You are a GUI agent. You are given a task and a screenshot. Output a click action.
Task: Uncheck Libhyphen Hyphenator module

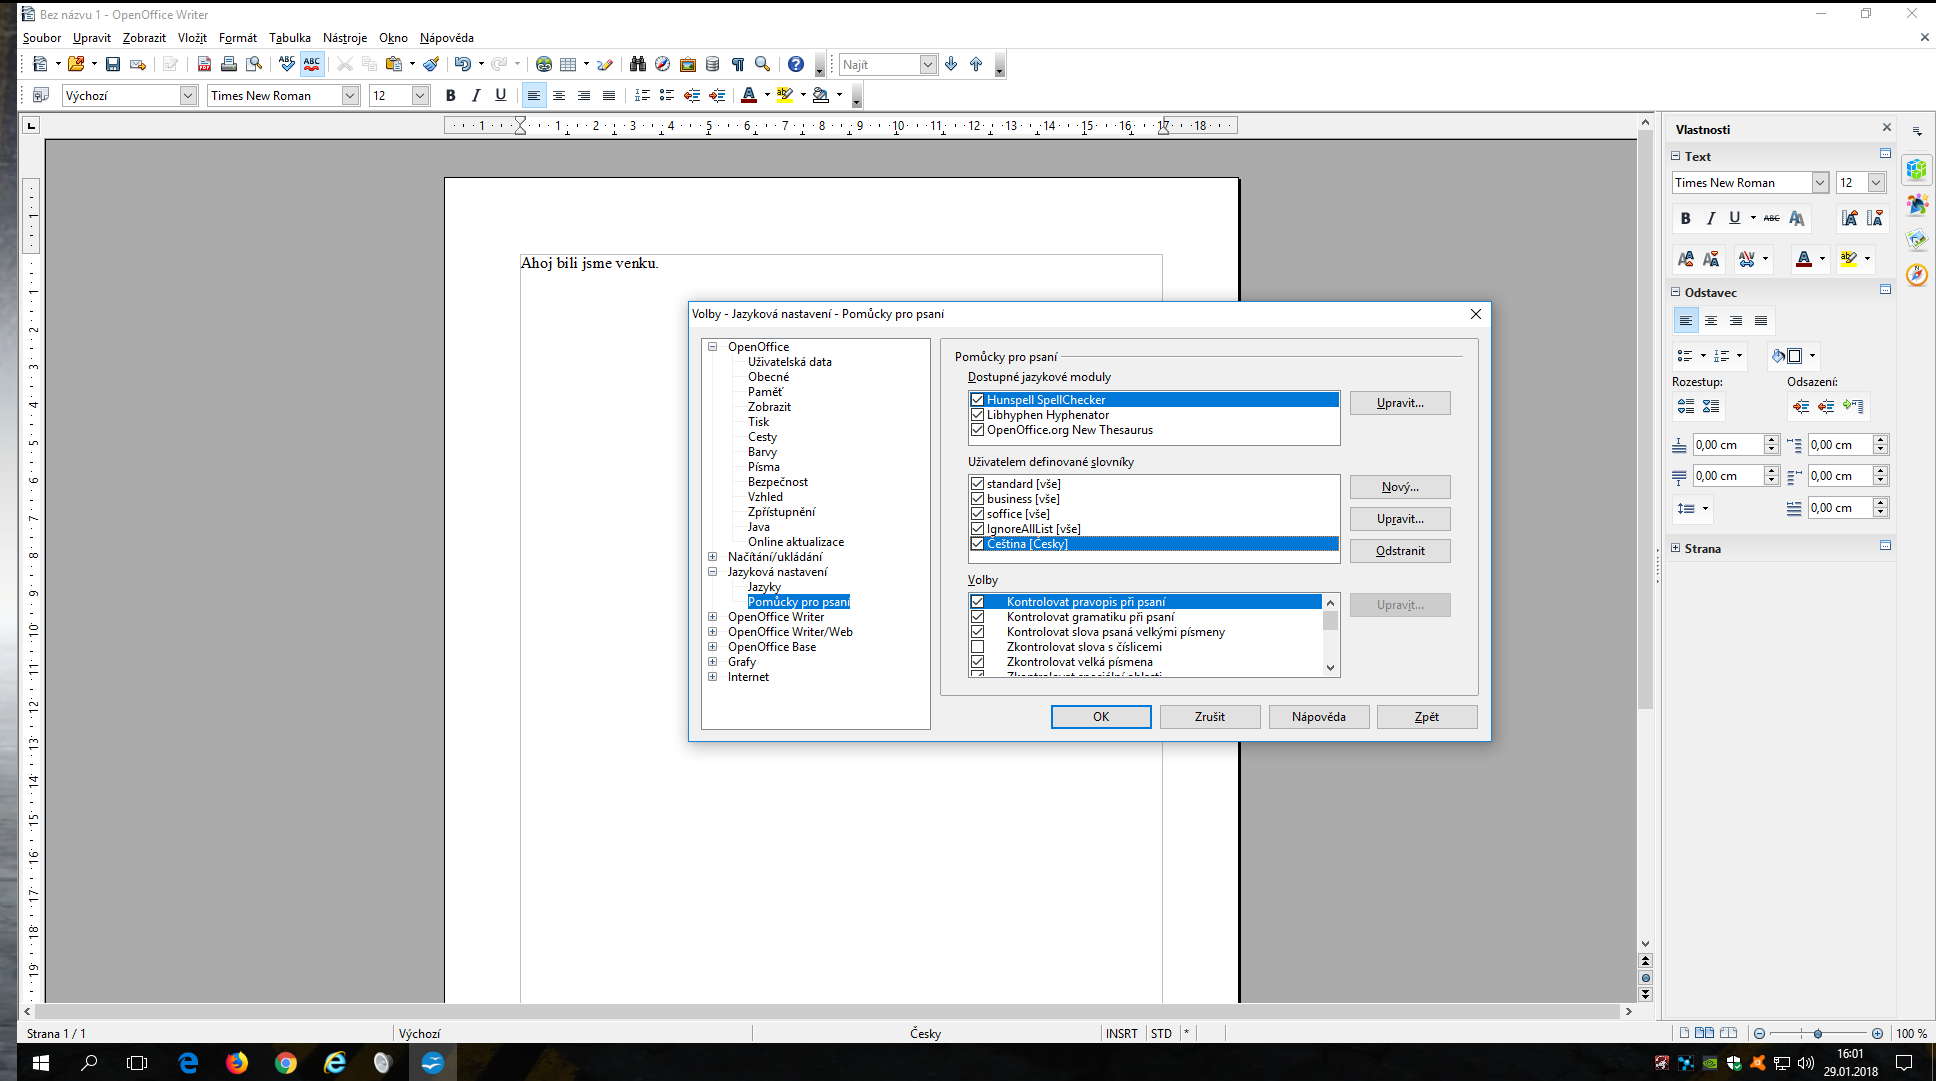(x=977, y=415)
